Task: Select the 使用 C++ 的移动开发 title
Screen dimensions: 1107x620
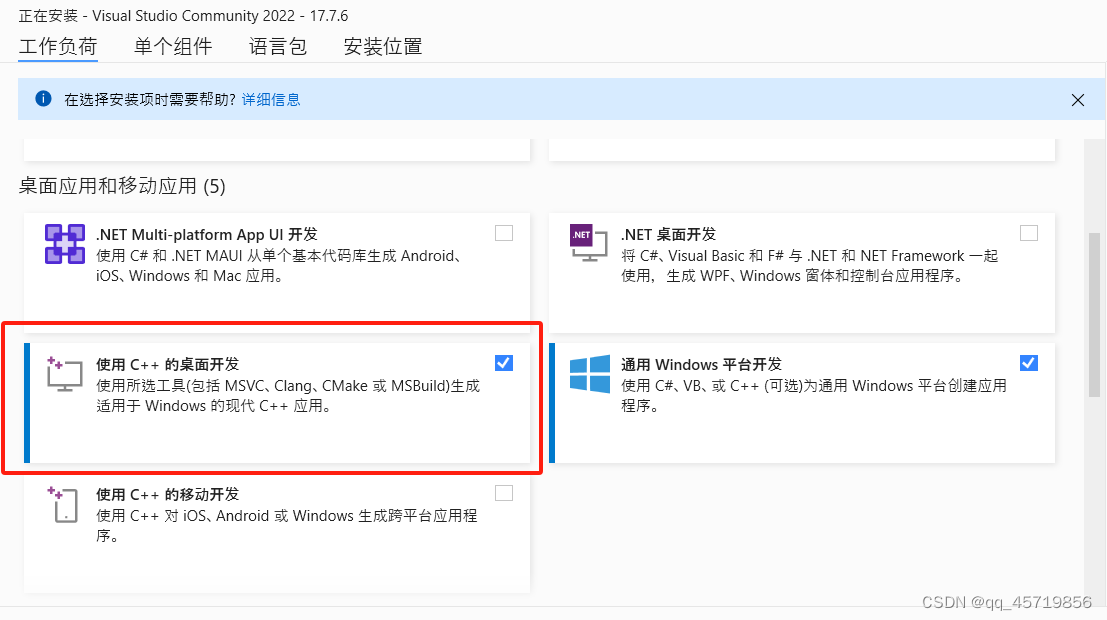Action: (167, 494)
